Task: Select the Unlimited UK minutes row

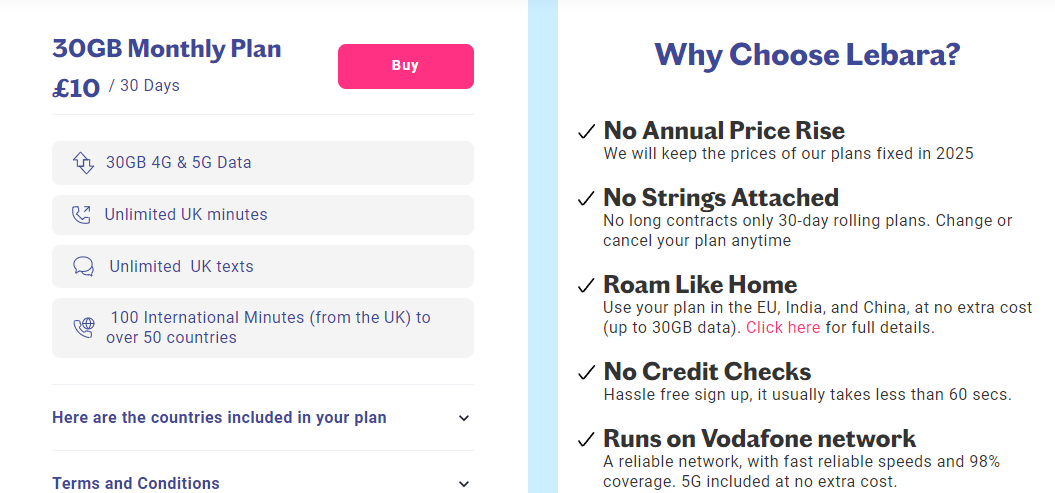Action: [x=263, y=215]
